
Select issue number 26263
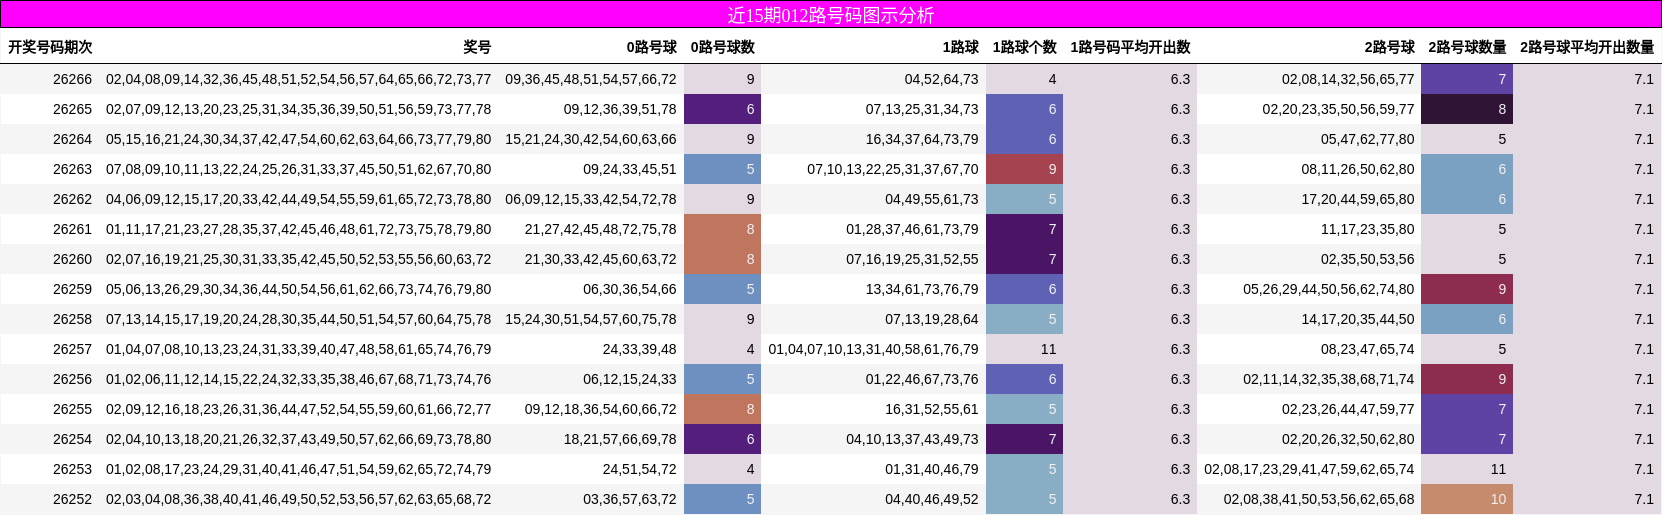72,169
